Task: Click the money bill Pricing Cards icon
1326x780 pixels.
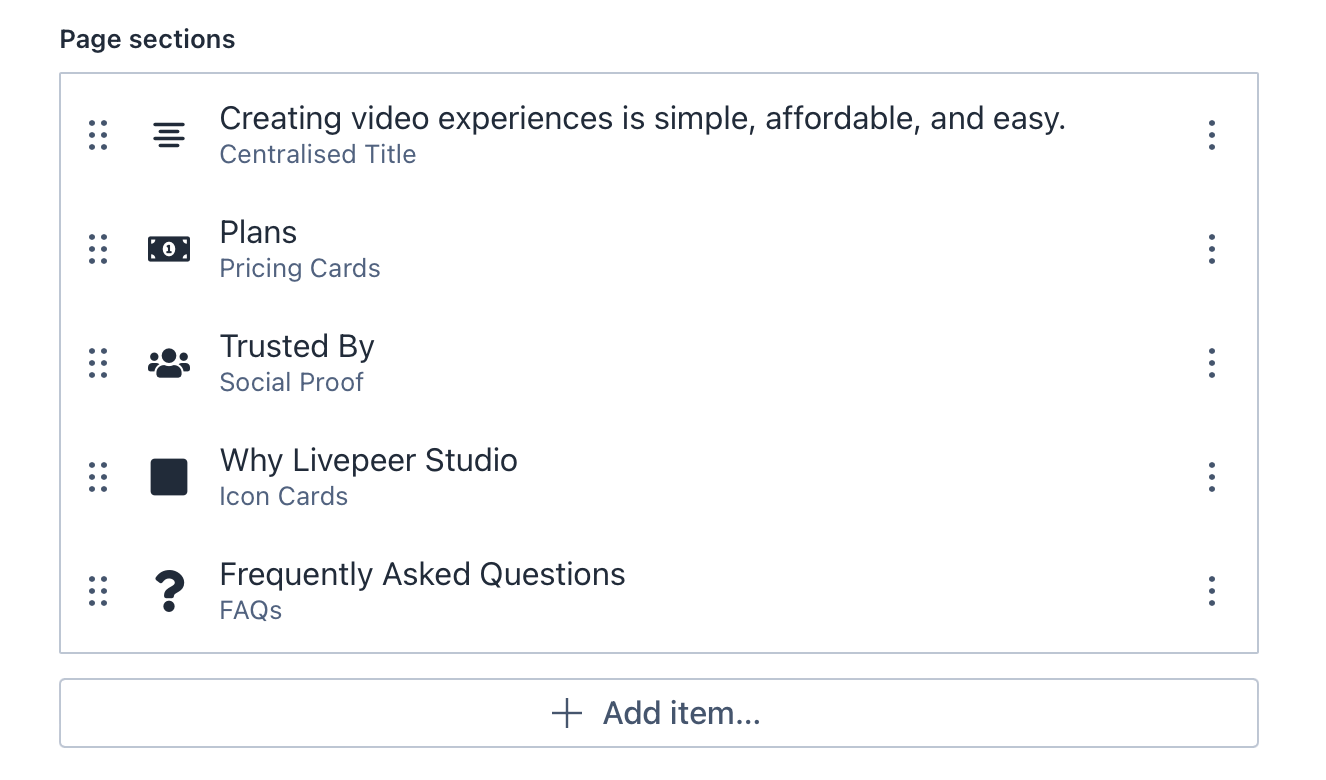Action: click(169, 249)
